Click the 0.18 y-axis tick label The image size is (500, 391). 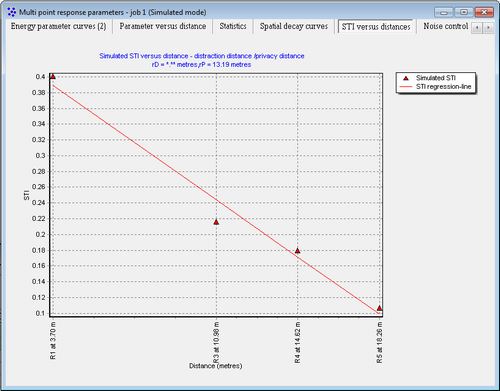click(x=39, y=250)
